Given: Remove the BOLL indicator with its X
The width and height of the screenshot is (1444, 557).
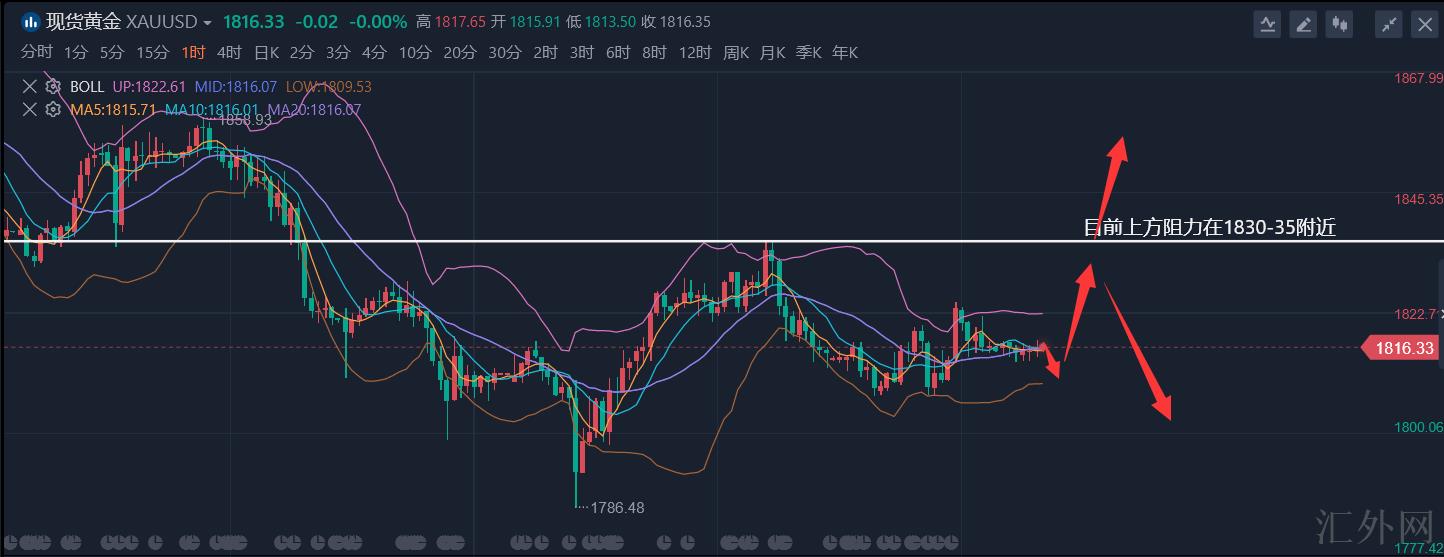Looking at the screenshot, I should [x=29, y=87].
